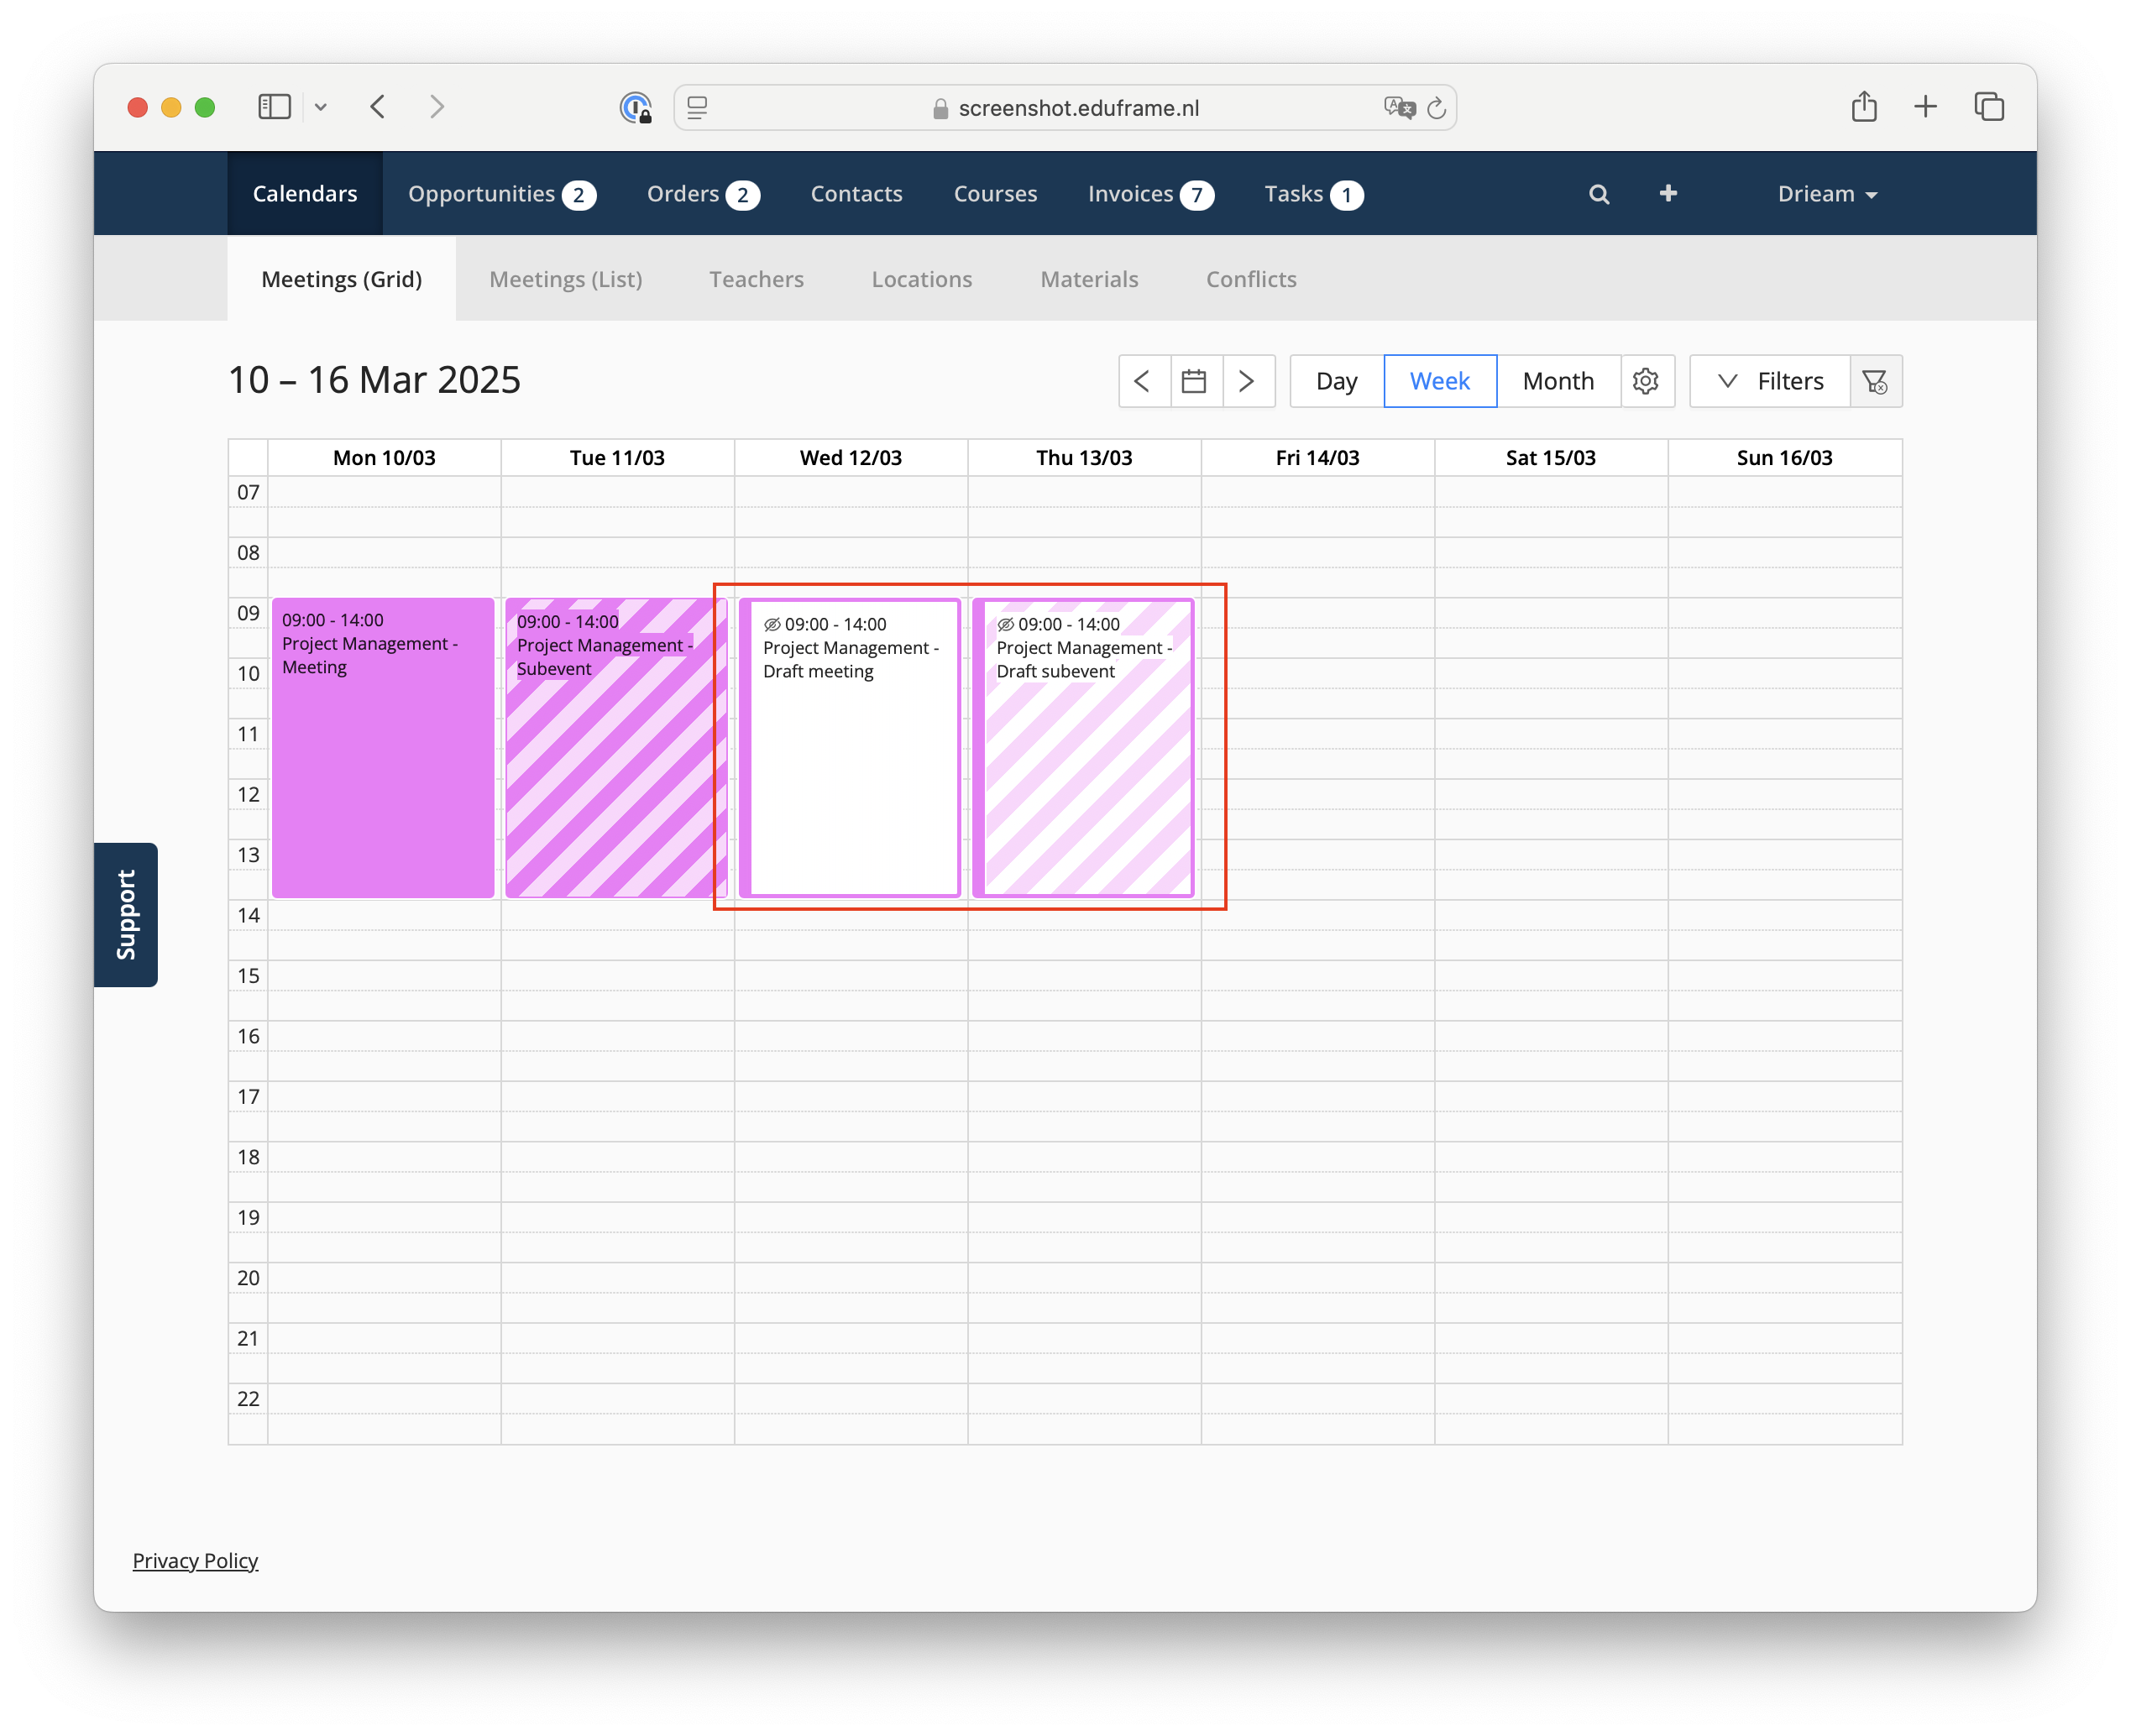The image size is (2131, 1736).
Task: Open the Opportunities nav item
Action: tap(501, 193)
